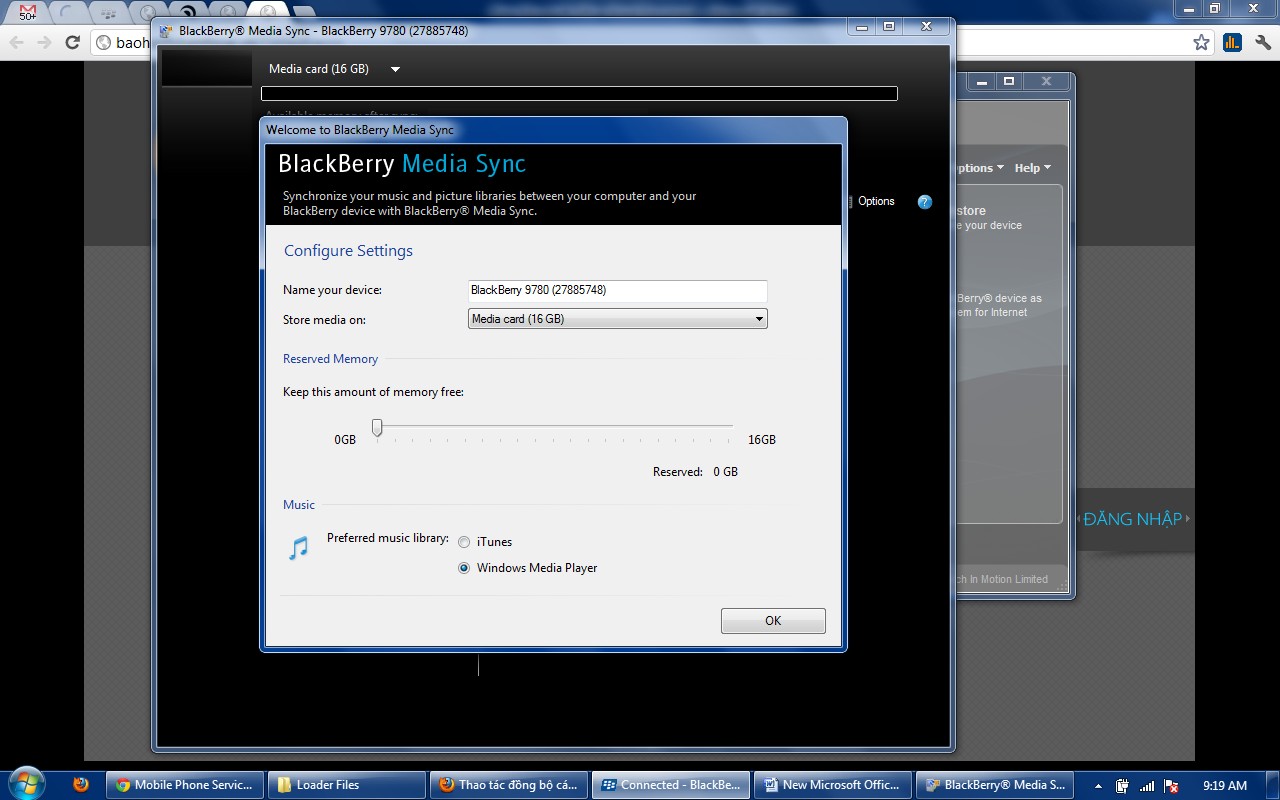The image size is (1280, 800).
Task: Bookmark page with the star icon
Action: coord(1201,42)
